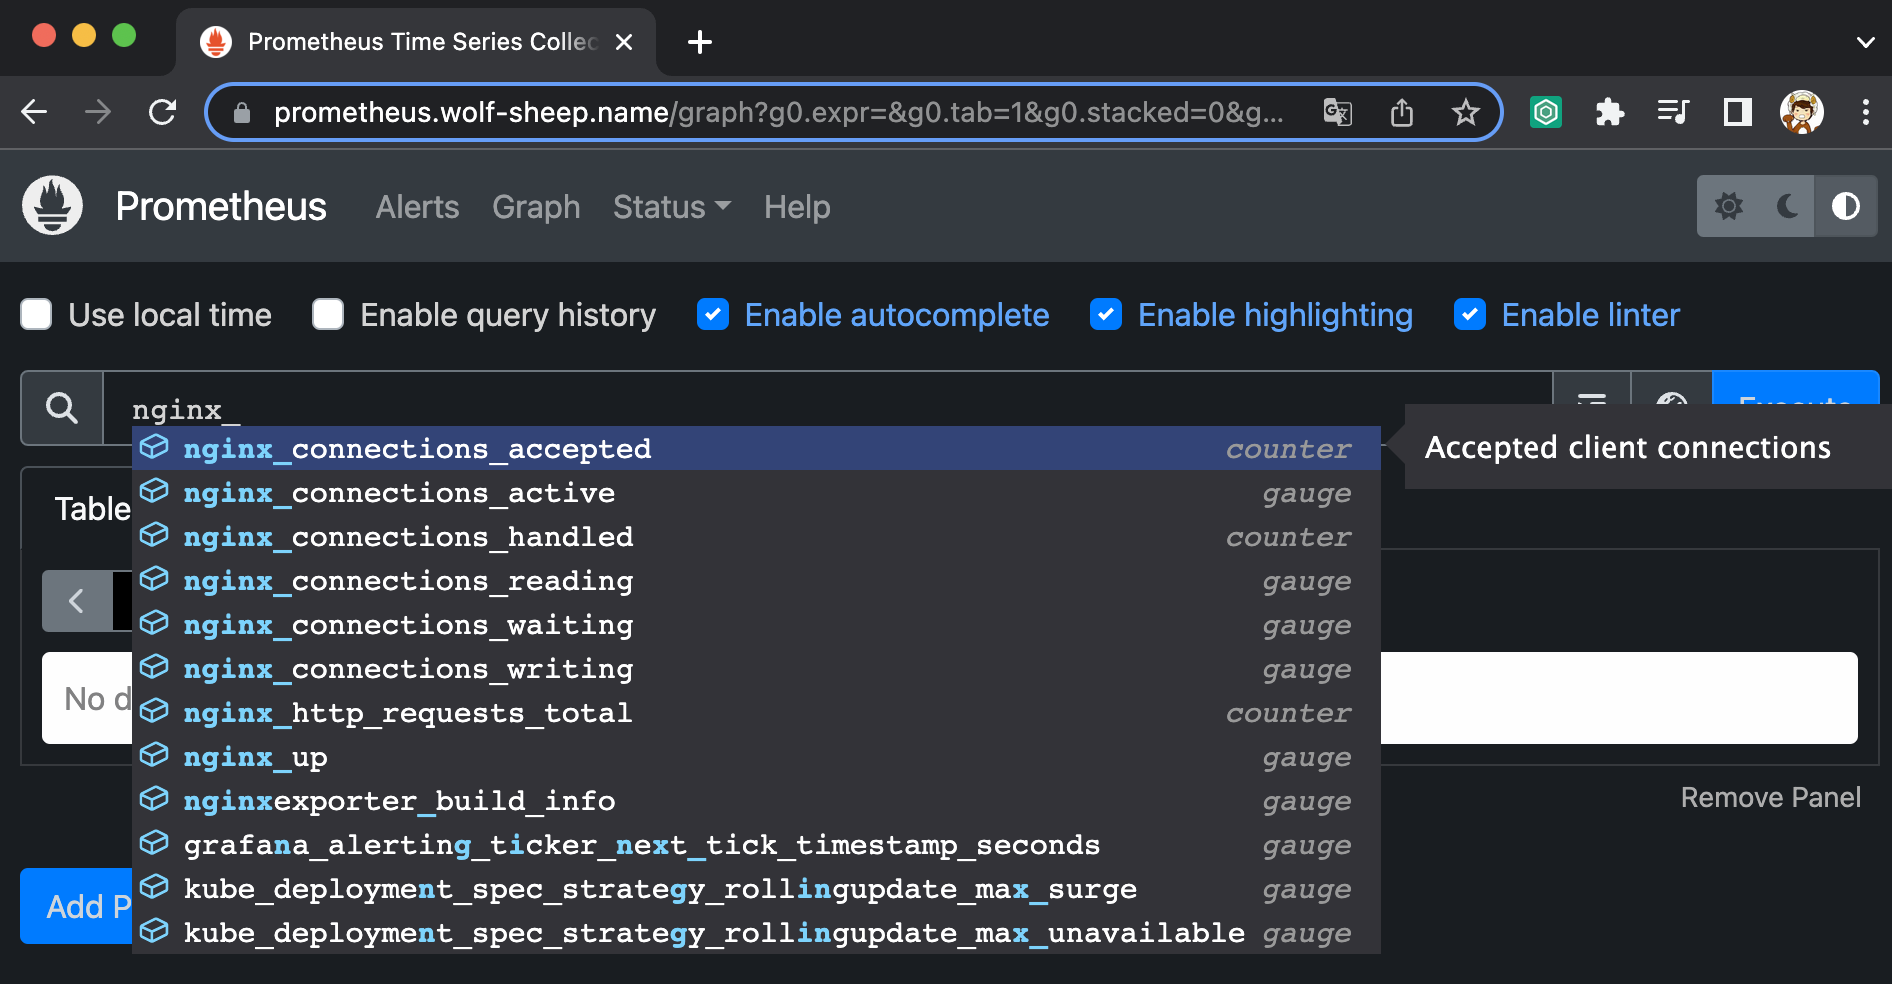Image resolution: width=1892 pixels, height=984 pixels.
Task: Expand the Status dropdown menu
Action: tap(672, 207)
